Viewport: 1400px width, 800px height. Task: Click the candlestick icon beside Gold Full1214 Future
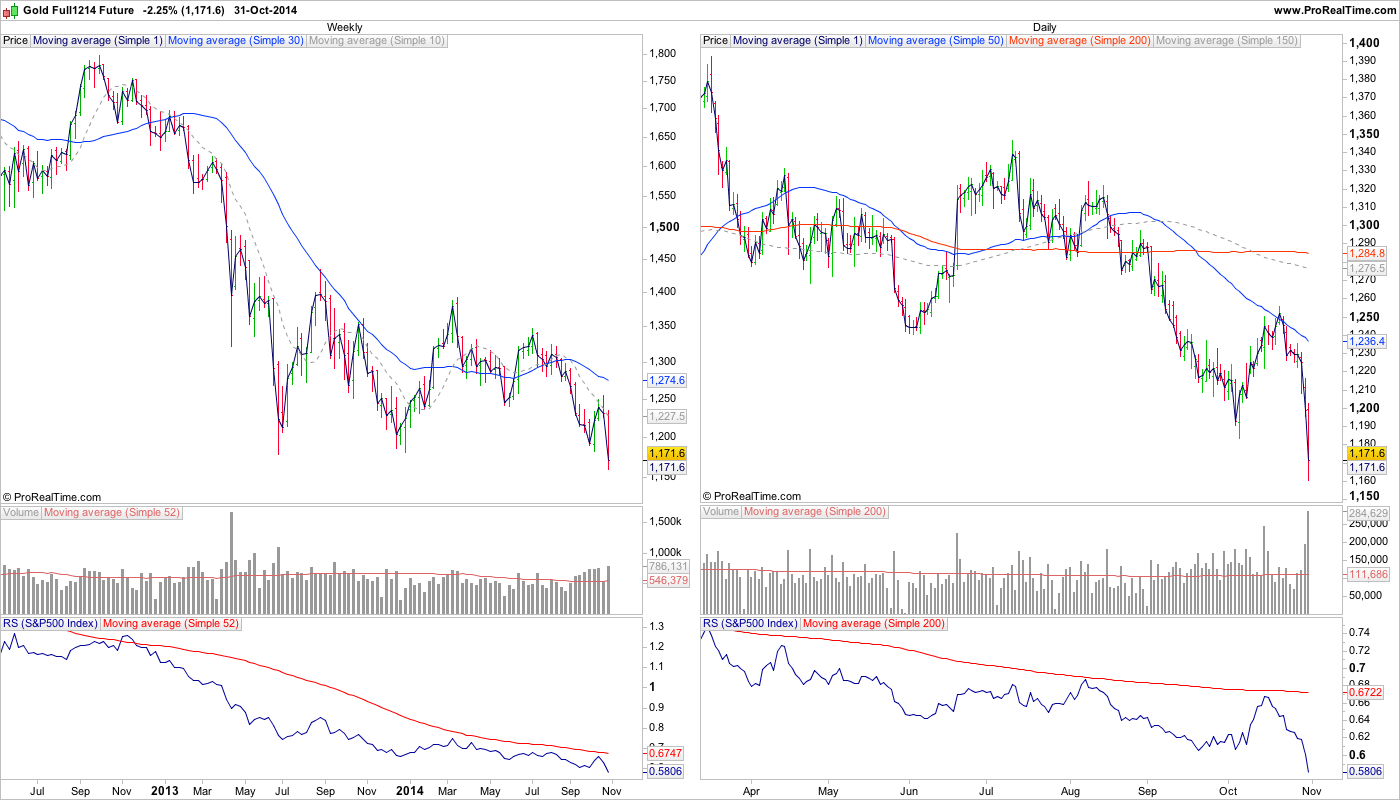tap(12, 9)
